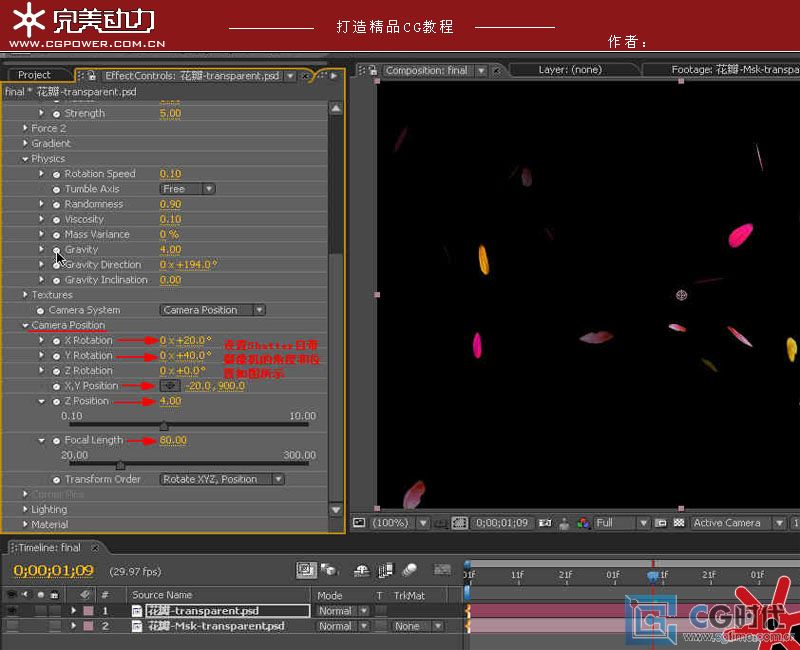Open layer 2 TrkMat None dropdown
The width and height of the screenshot is (800, 650).
coord(417,626)
